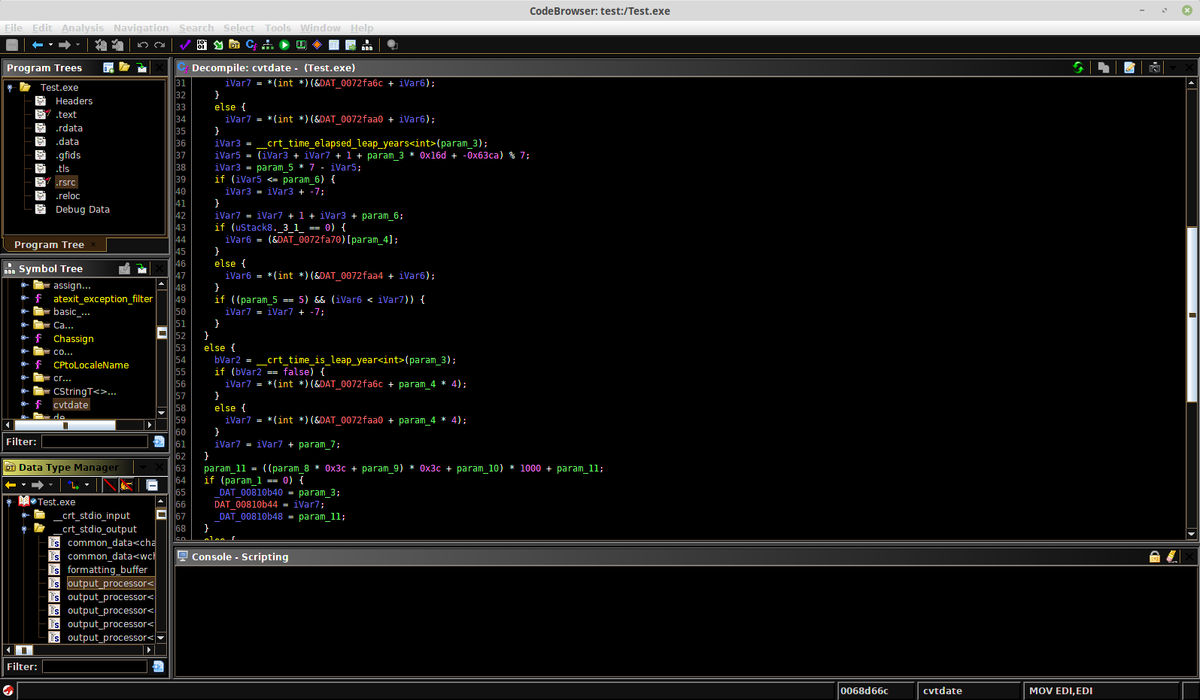
Task: Select the Program Tree tab
Action: click(x=49, y=244)
